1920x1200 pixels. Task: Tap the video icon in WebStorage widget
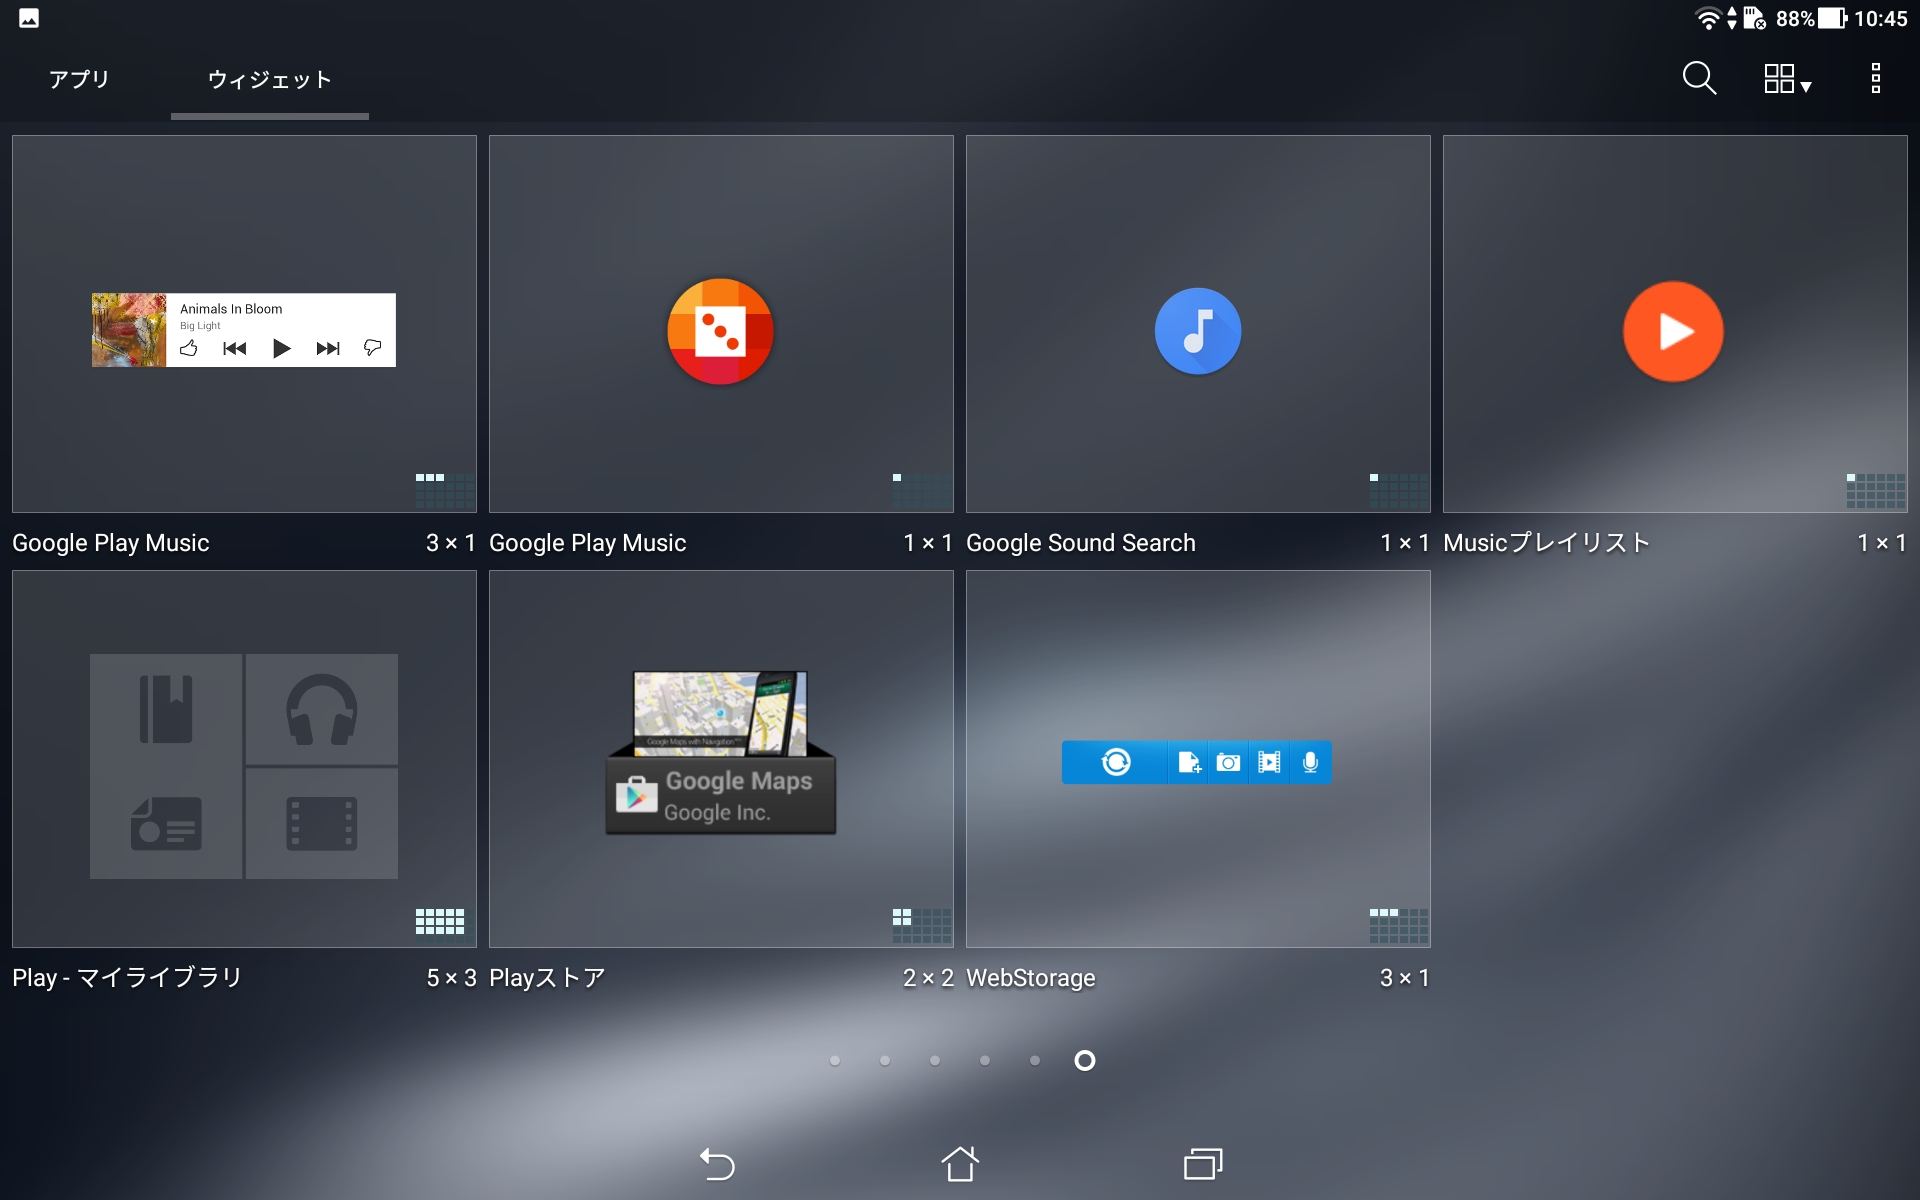point(1269,762)
